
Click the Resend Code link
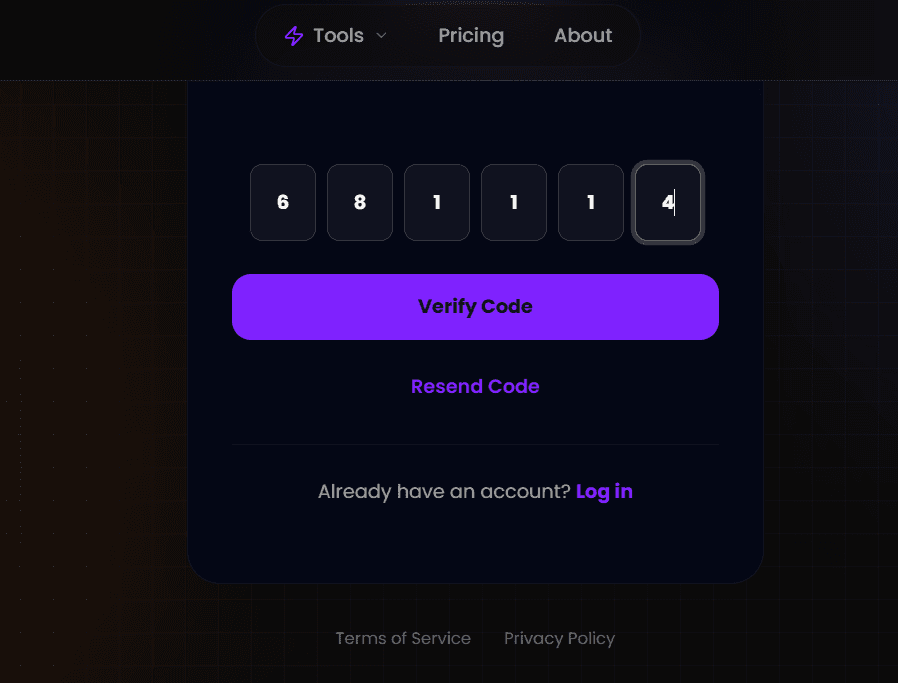click(475, 386)
